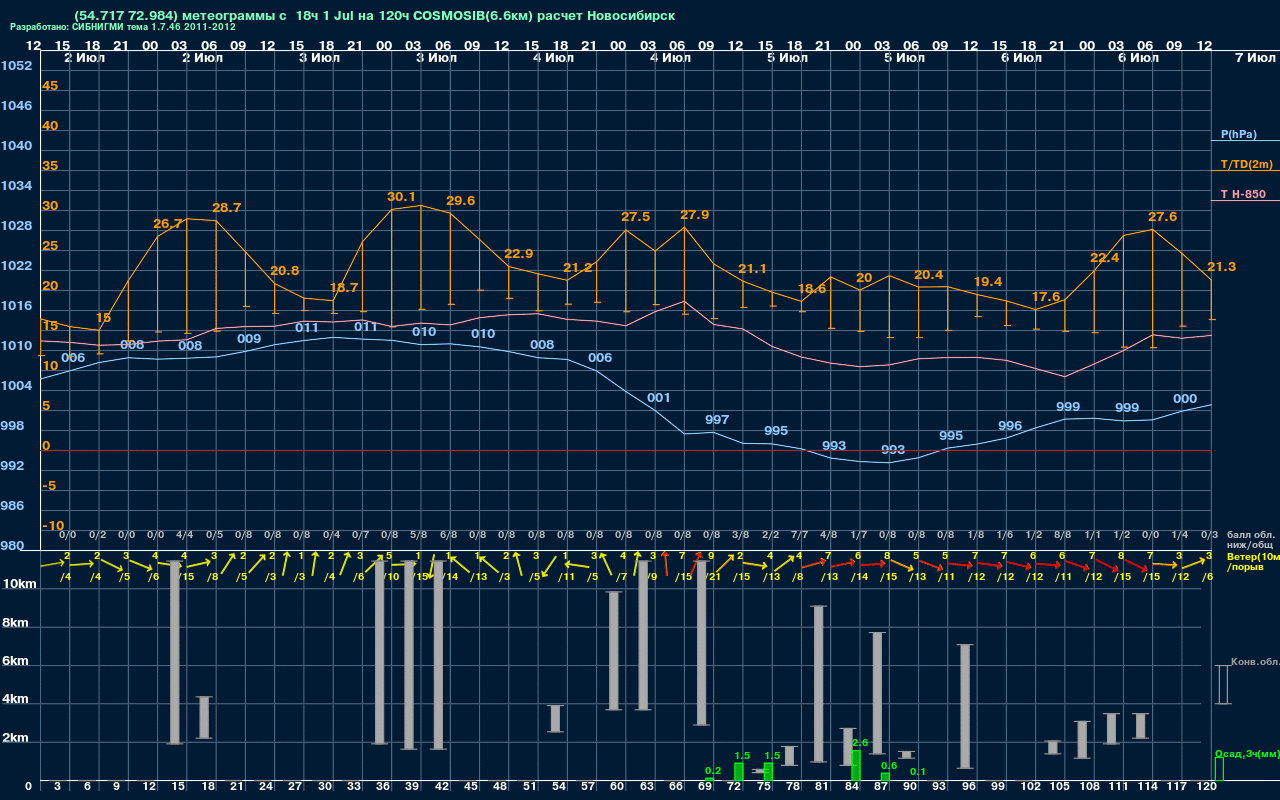Click the 21.1 temperature value

coord(752,269)
